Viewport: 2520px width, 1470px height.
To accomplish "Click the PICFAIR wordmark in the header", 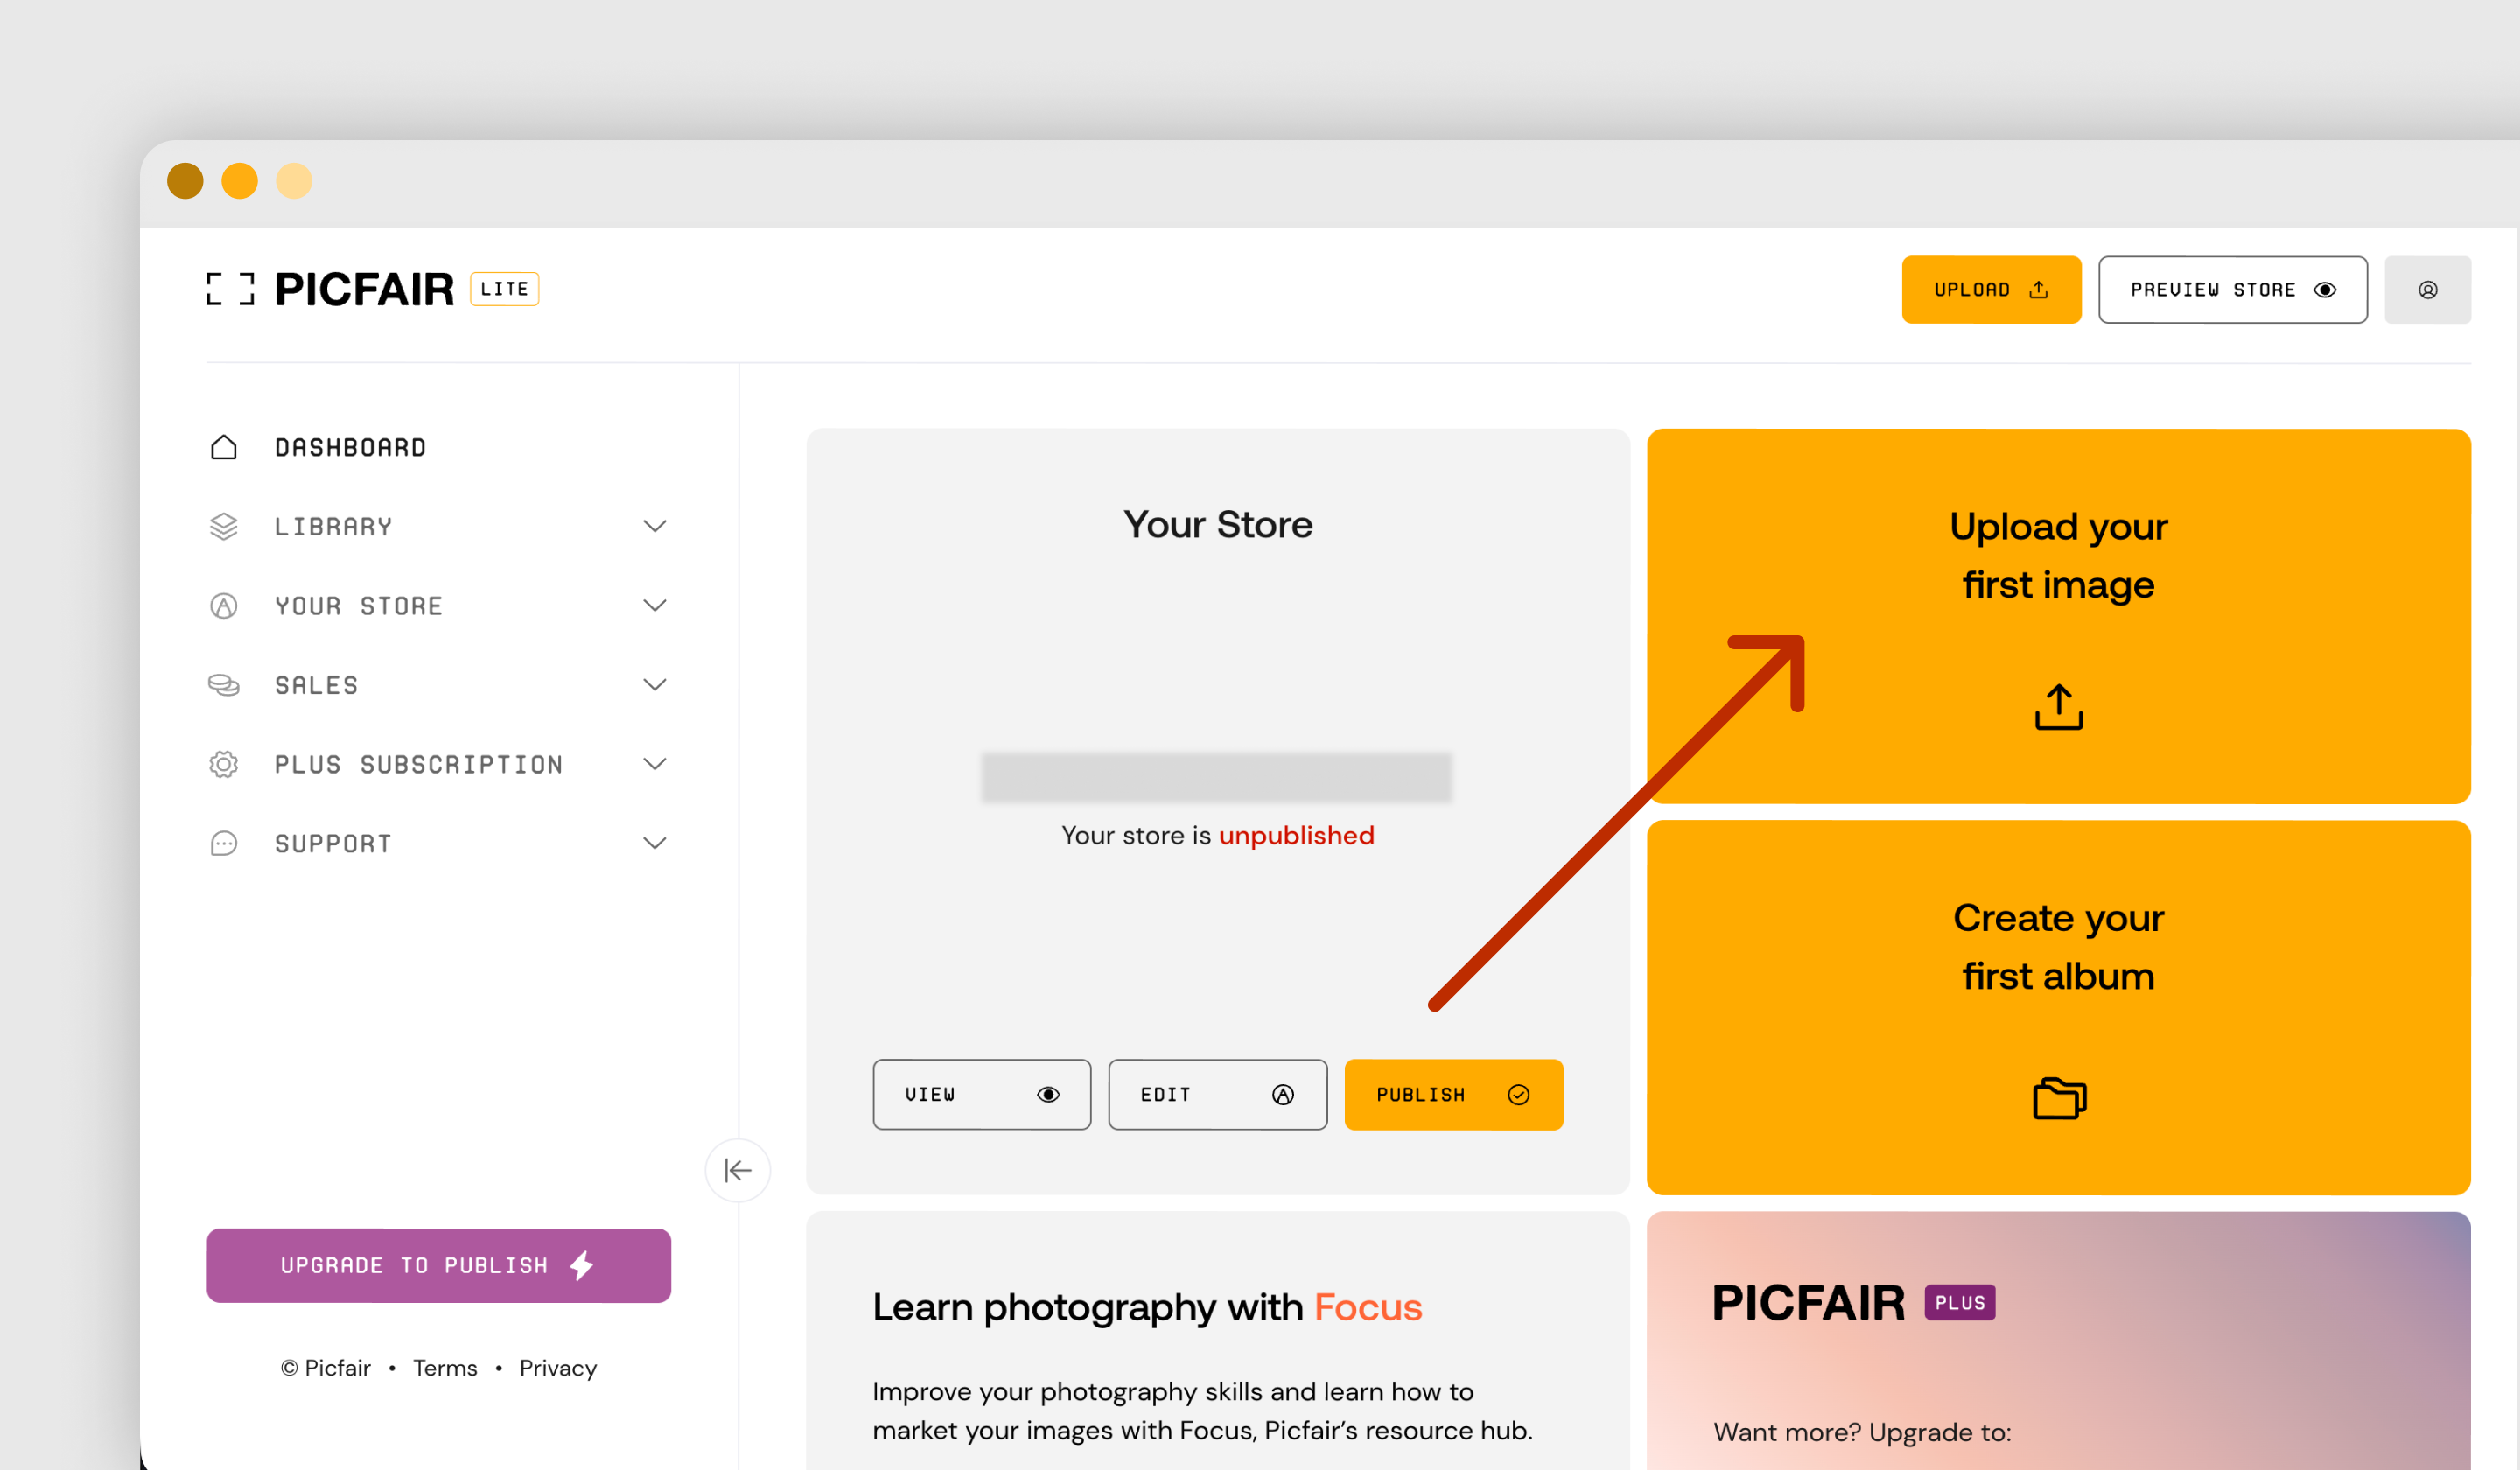I will coord(364,289).
